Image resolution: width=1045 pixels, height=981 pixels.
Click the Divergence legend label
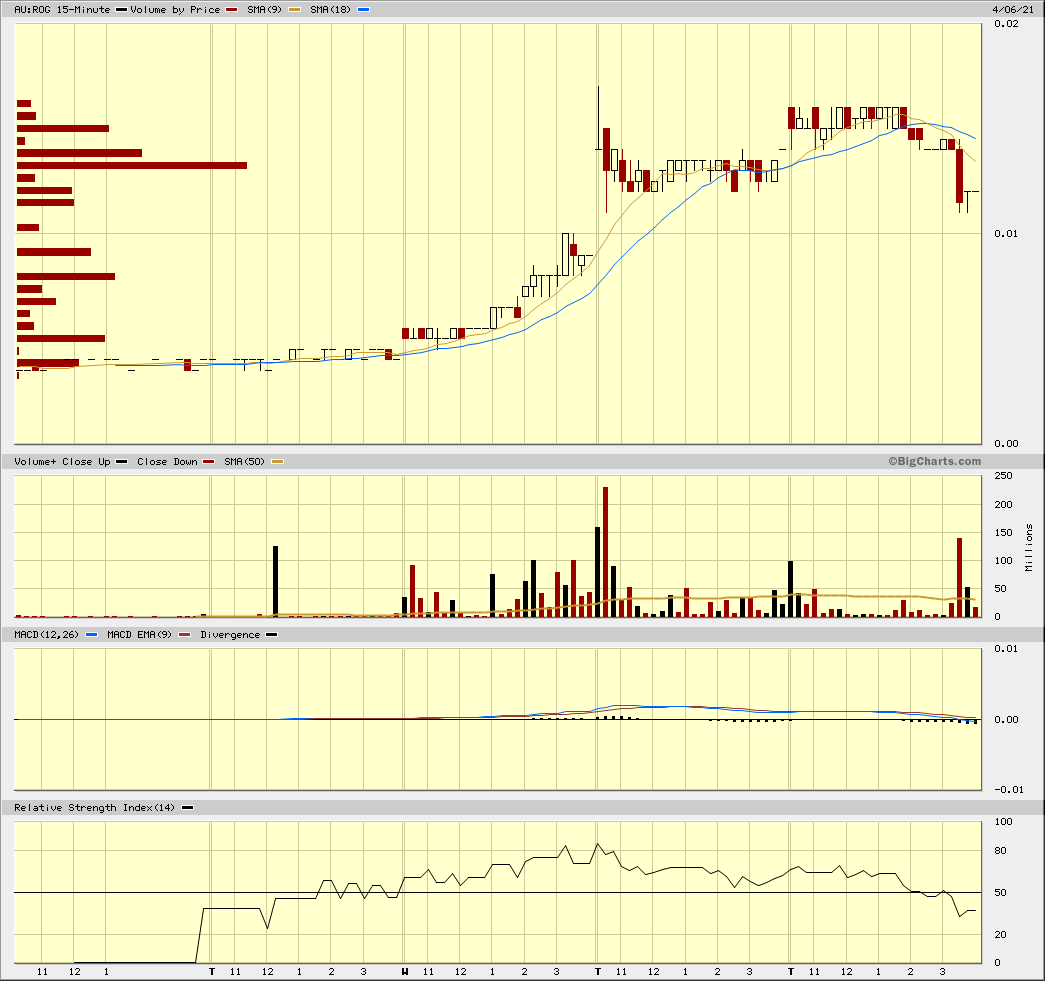(230, 634)
